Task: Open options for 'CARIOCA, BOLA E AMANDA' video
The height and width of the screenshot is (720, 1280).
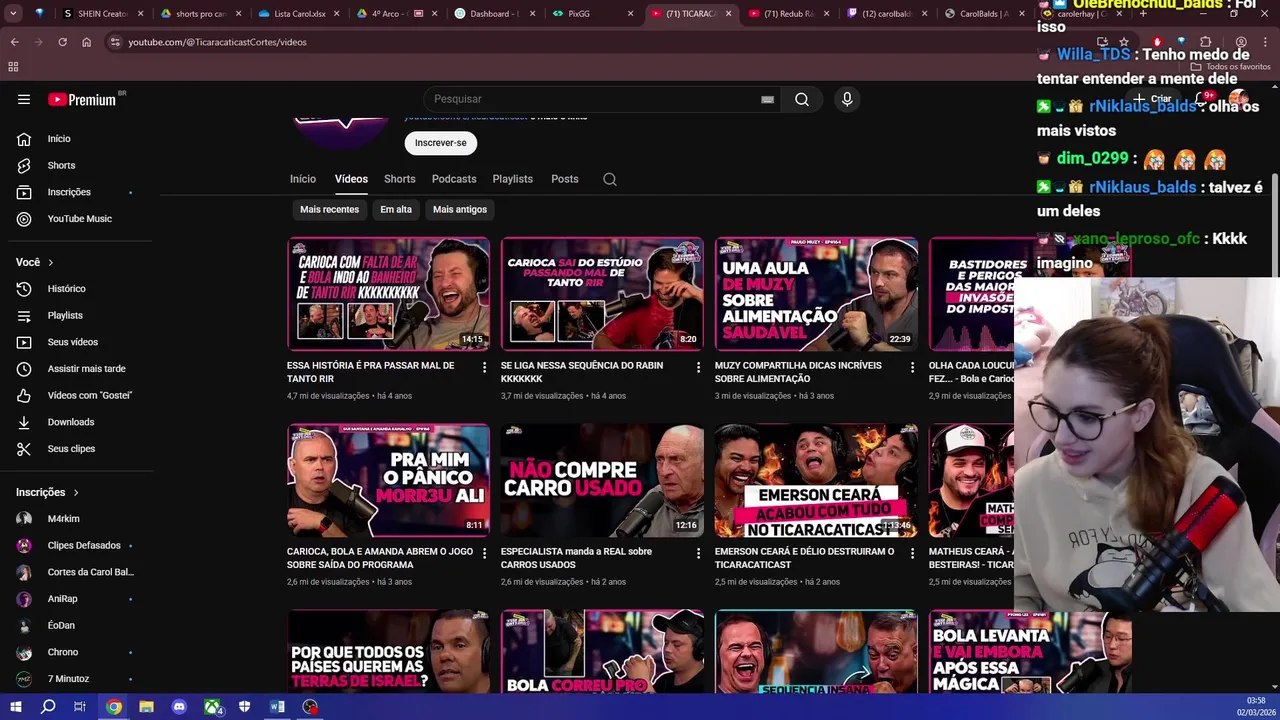Action: coord(485,553)
